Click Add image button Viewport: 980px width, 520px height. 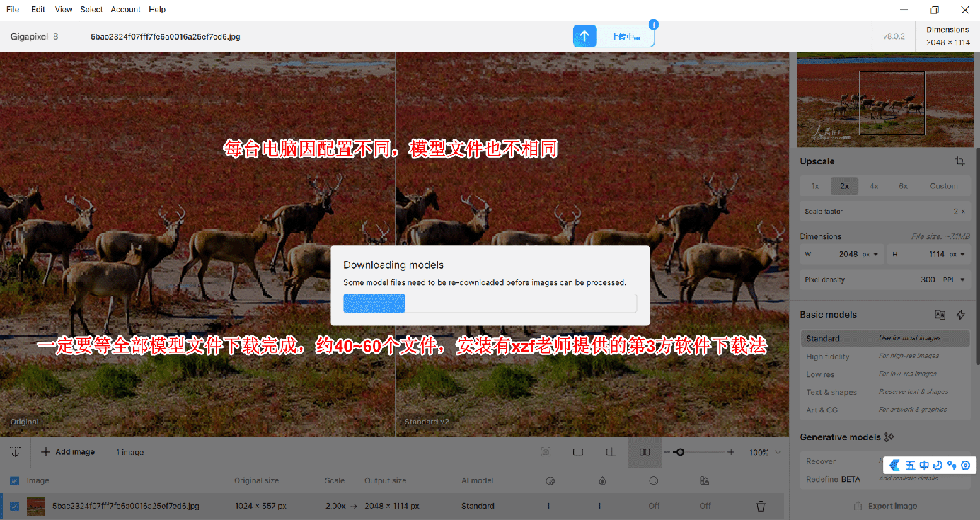click(x=68, y=452)
